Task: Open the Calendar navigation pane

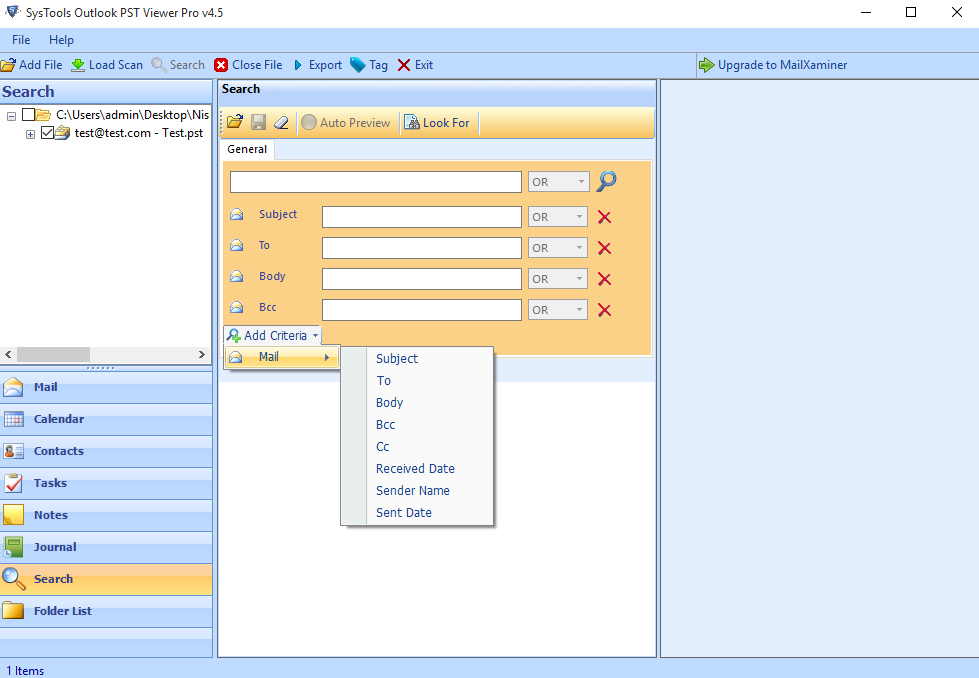Action: pyautogui.click(x=106, y=419)
